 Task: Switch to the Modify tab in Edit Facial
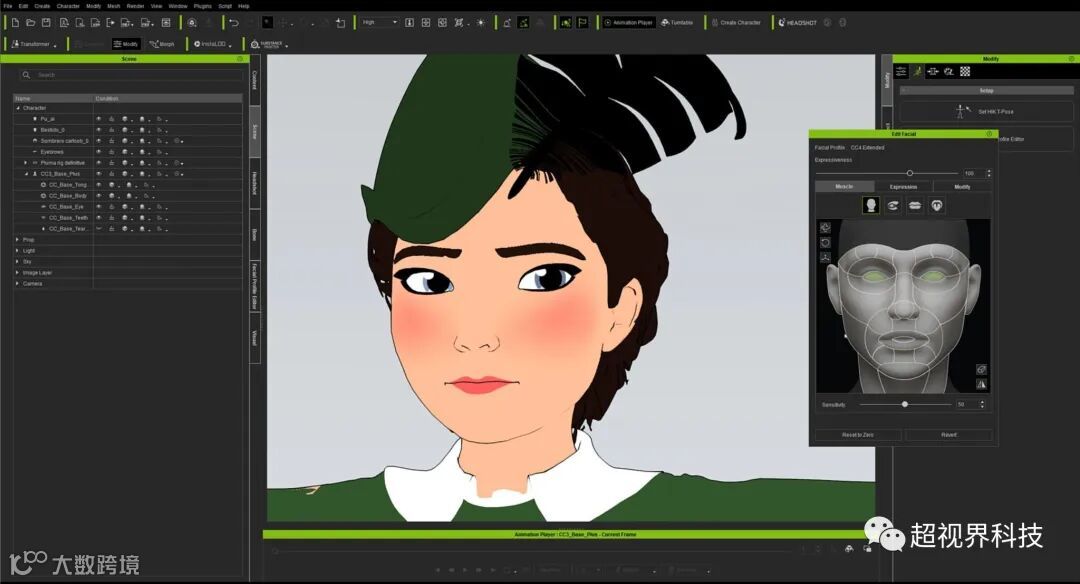[x=962, y=187]
